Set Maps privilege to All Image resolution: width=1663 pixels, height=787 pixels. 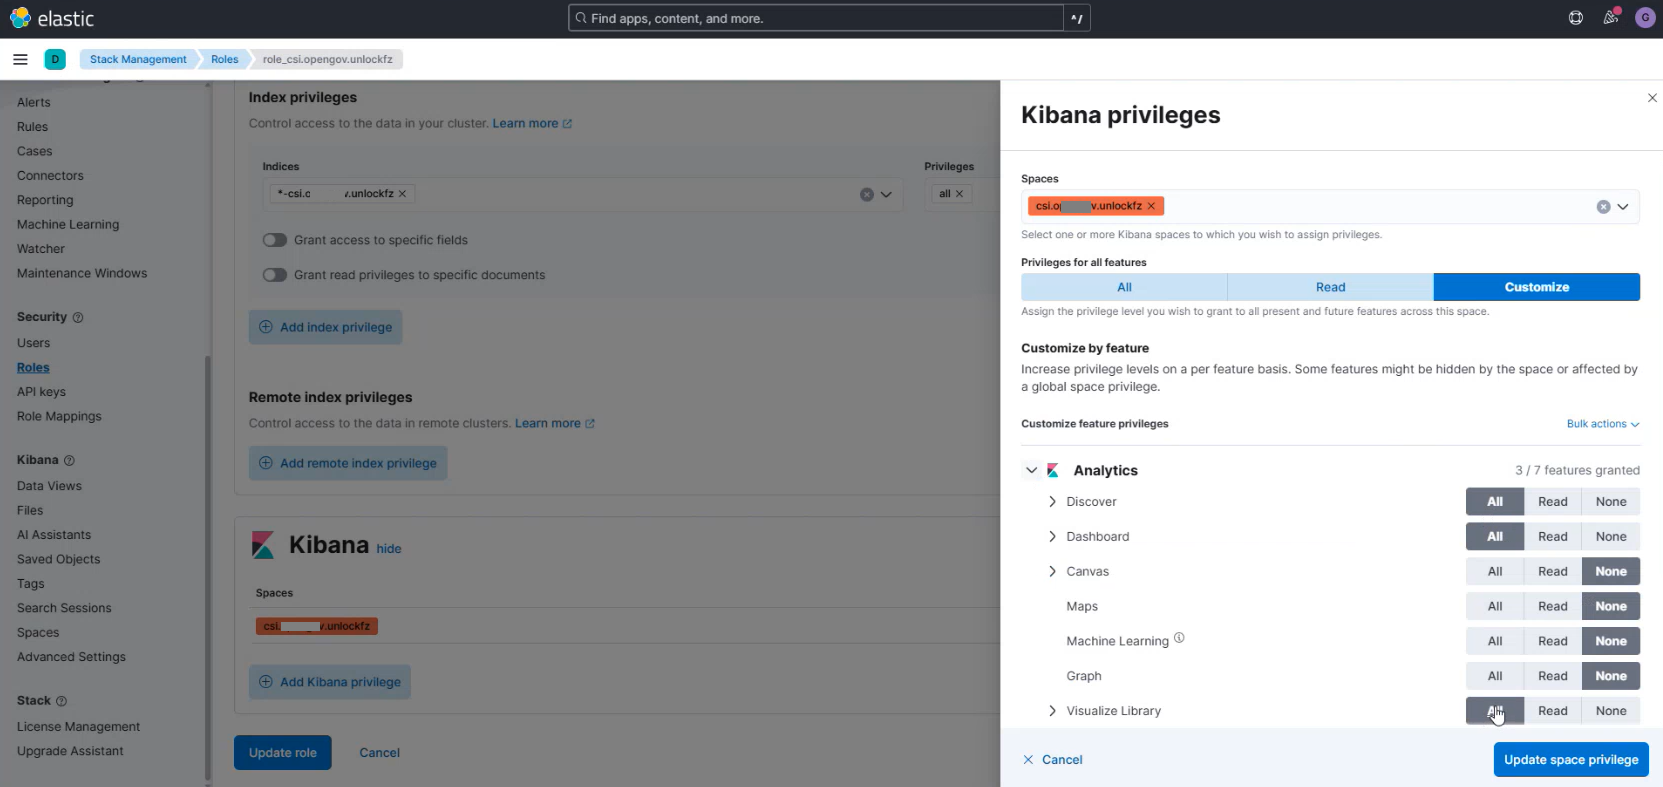click(x=1494, y=607)
